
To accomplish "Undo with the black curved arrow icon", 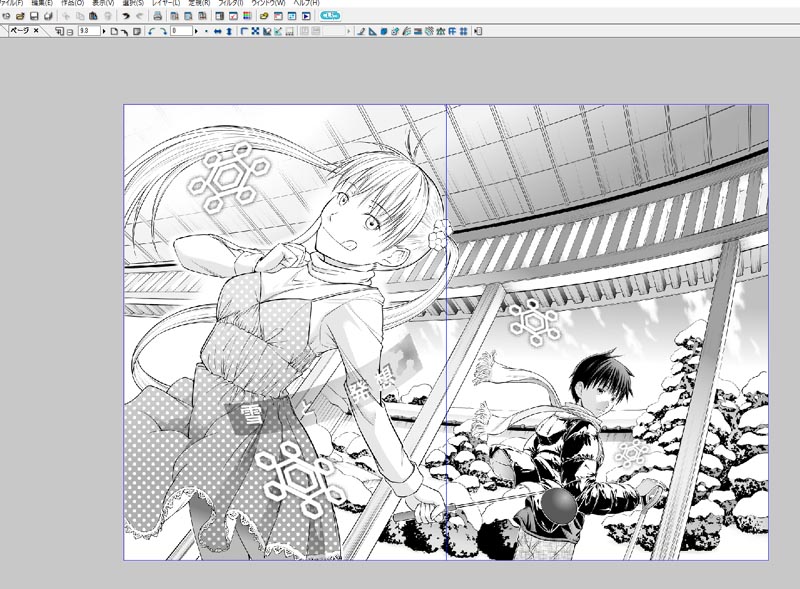I will [x=126, y=16].
